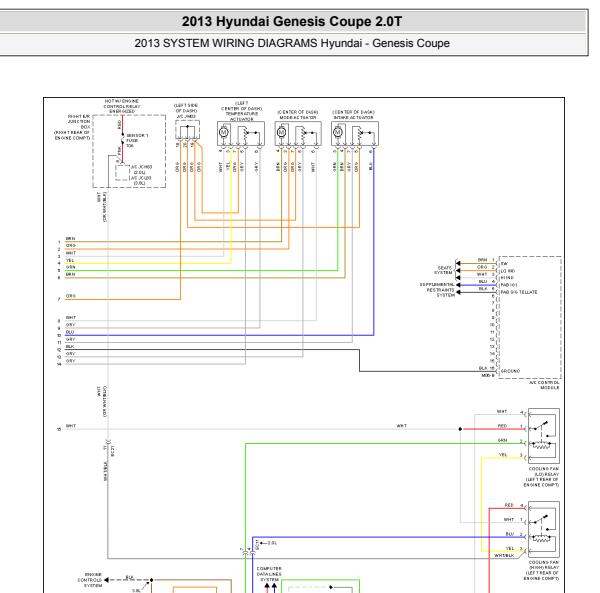Click the "INTAKE ACTUATOR" label

coord(353,117)
